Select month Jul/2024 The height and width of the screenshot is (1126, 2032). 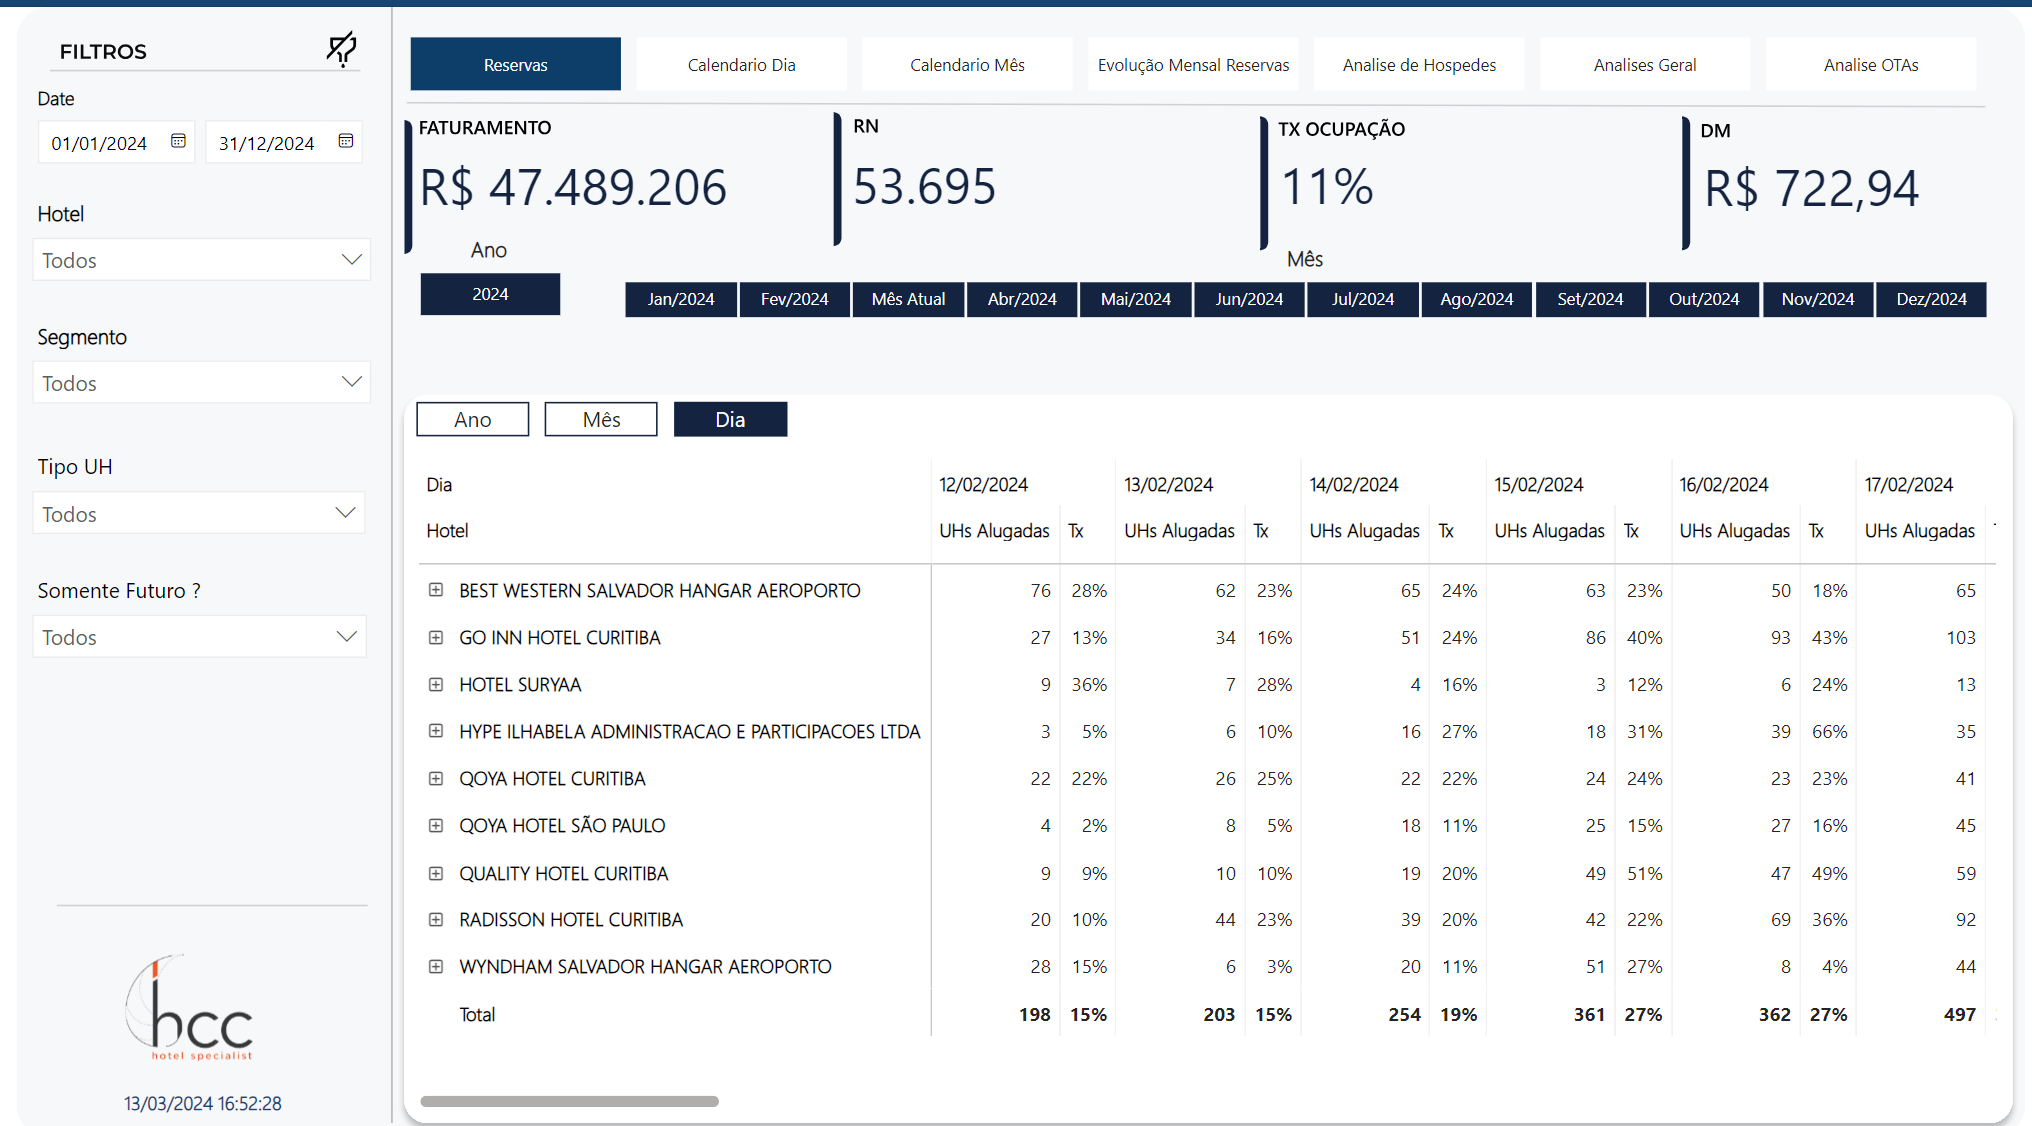[1363, 299]
